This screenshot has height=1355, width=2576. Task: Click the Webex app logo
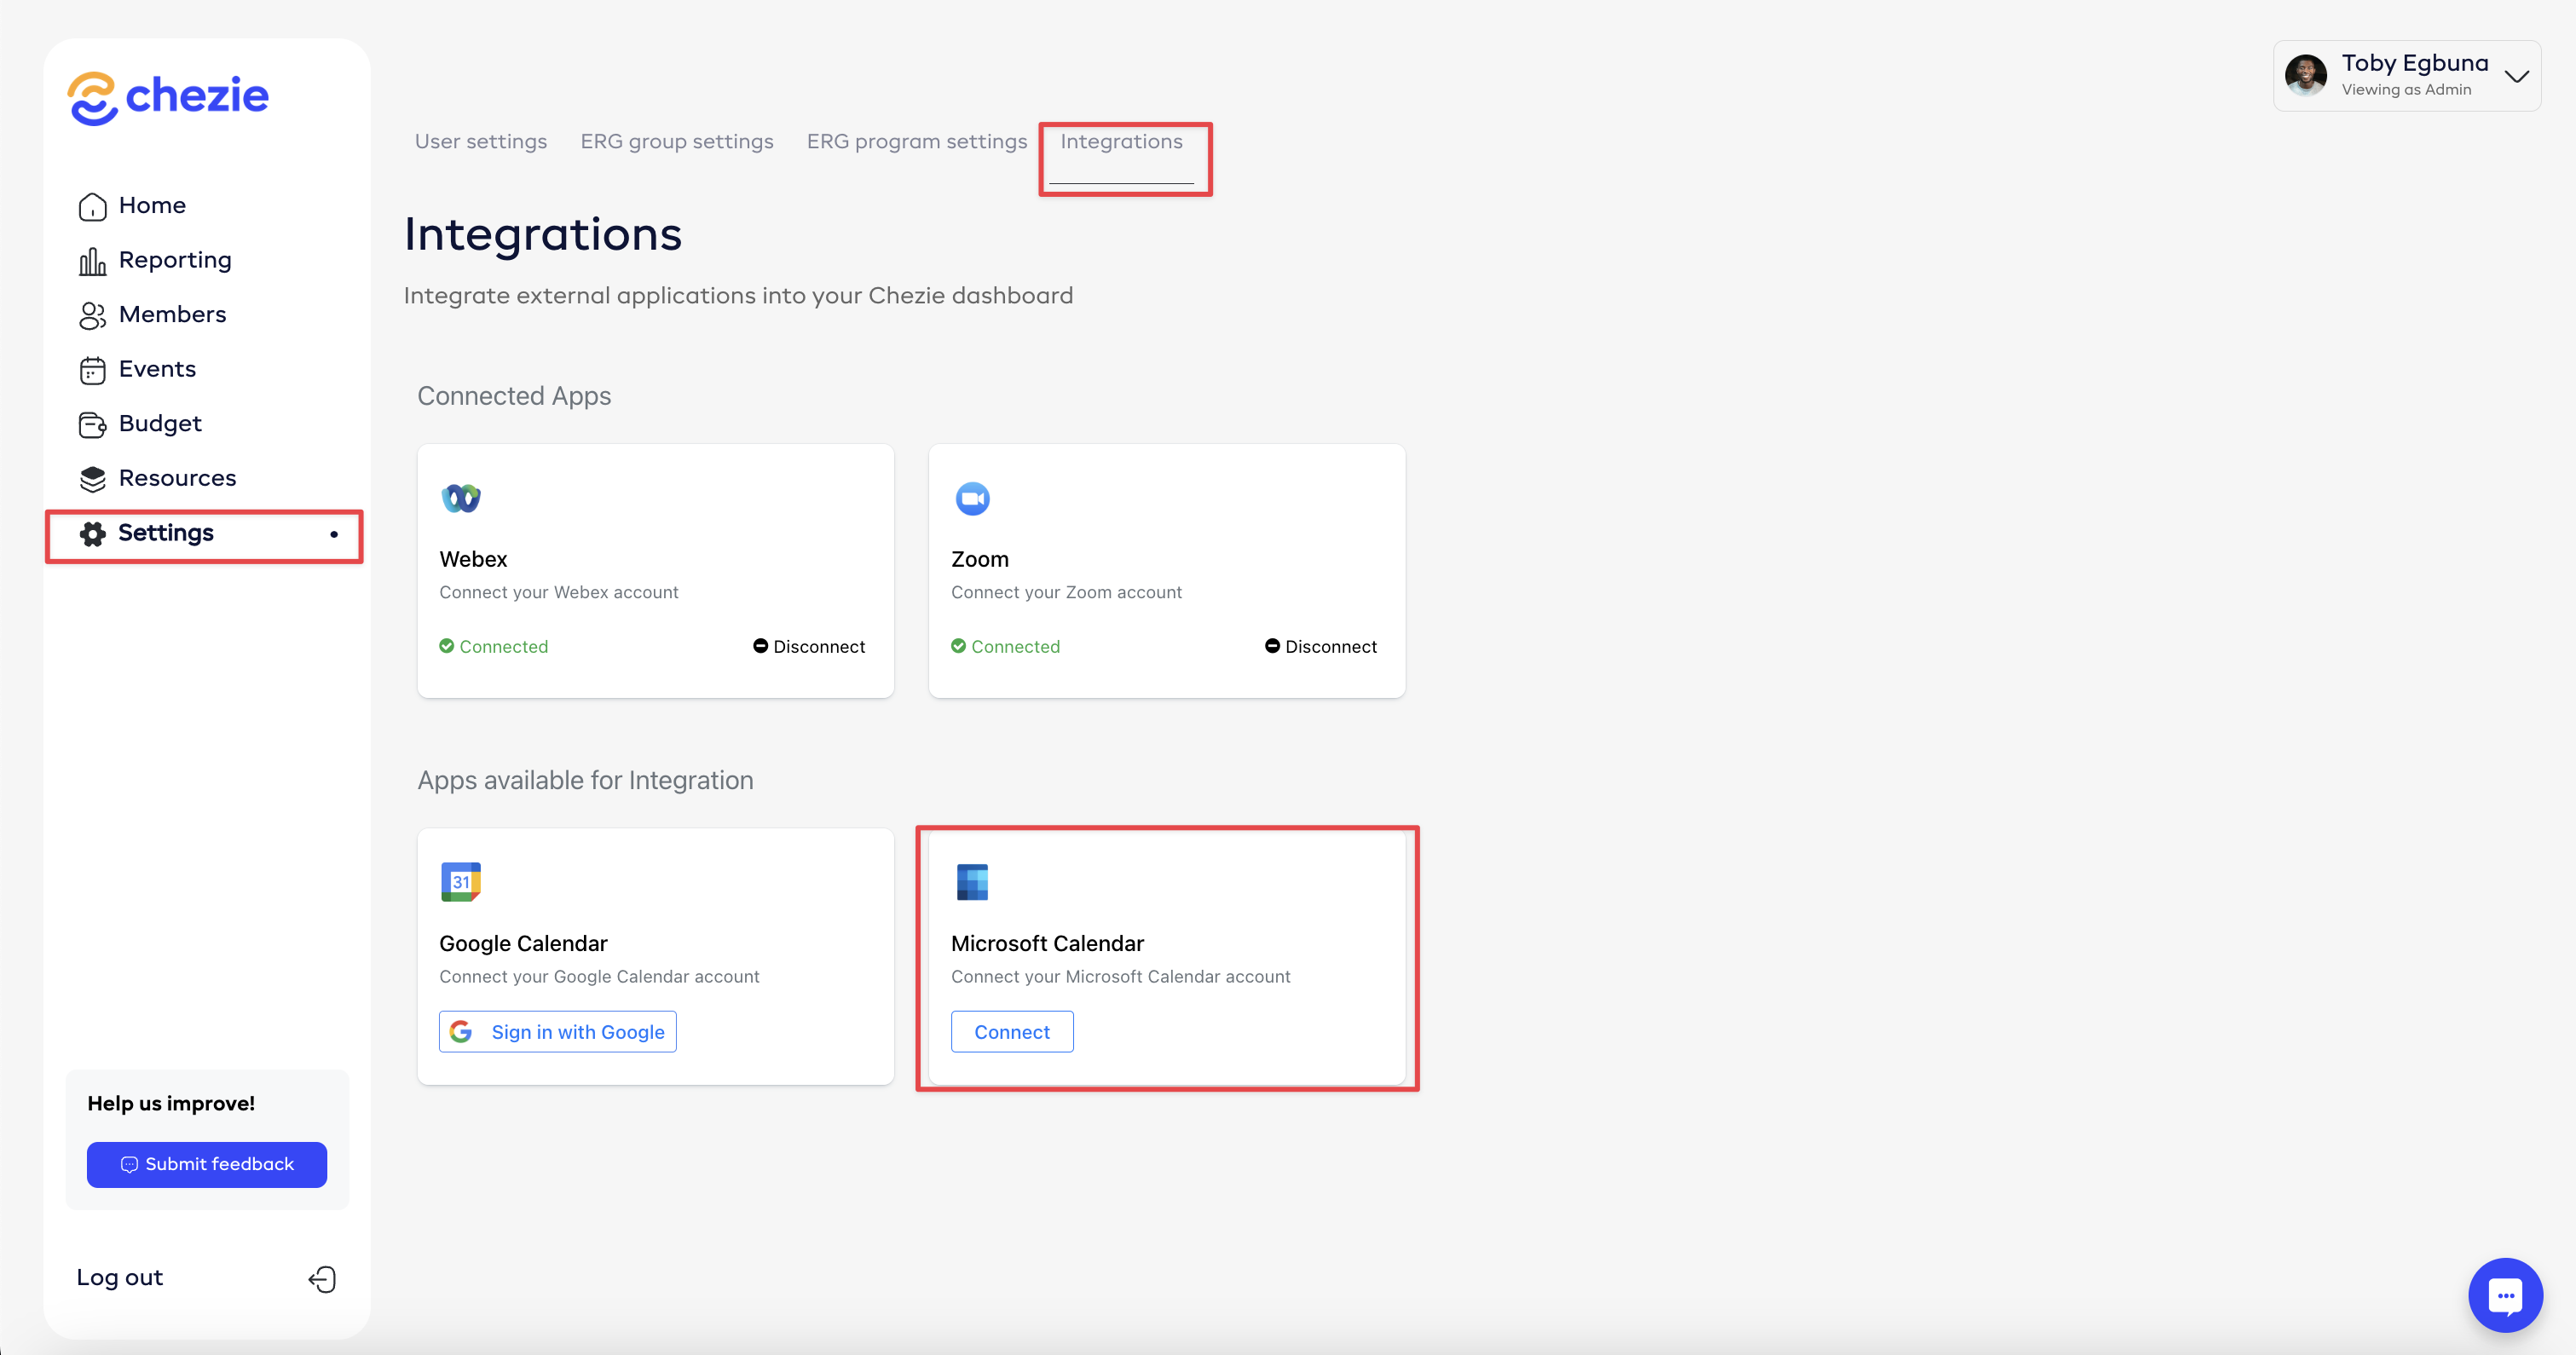coord(461,498)
